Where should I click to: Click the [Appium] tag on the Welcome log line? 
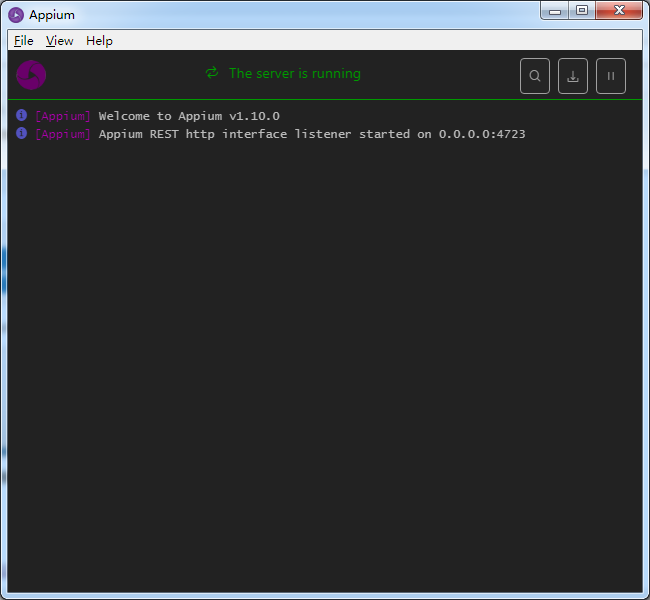(63, 116)
